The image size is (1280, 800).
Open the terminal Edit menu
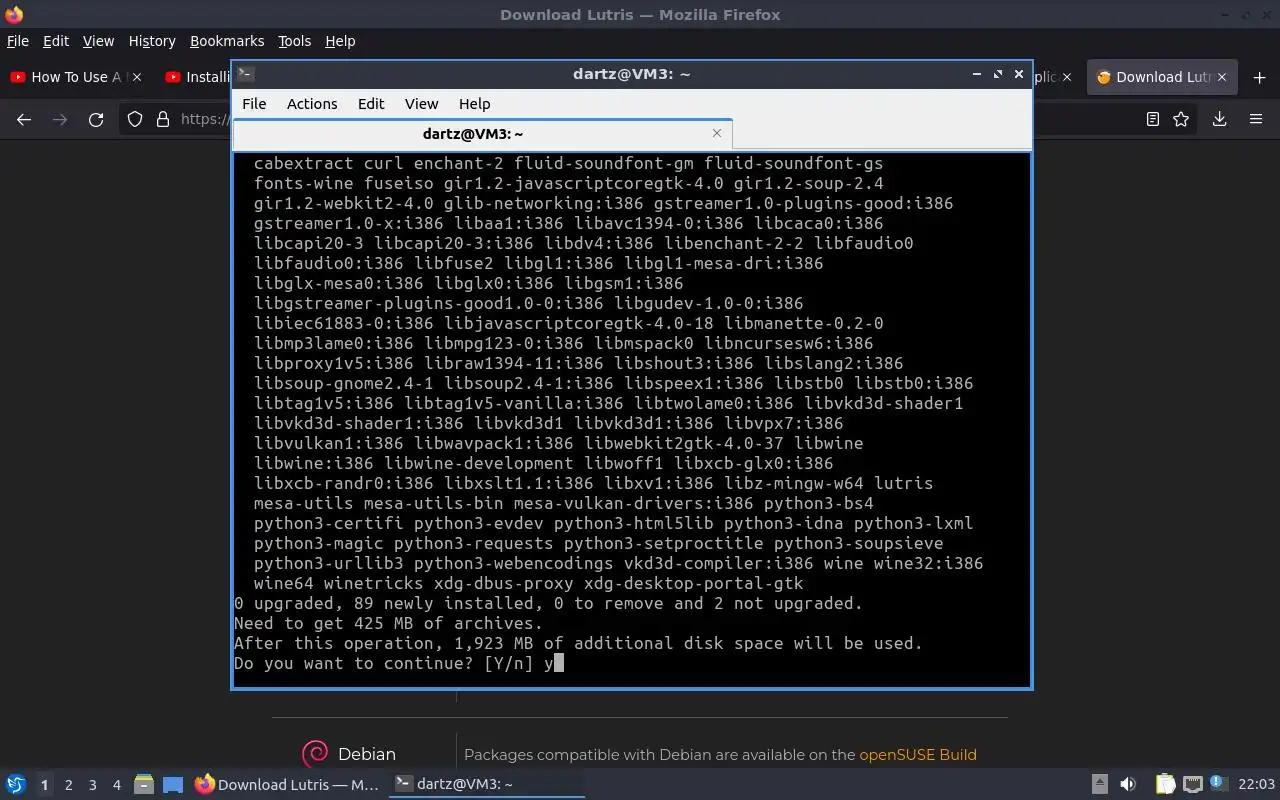point(371,104)
